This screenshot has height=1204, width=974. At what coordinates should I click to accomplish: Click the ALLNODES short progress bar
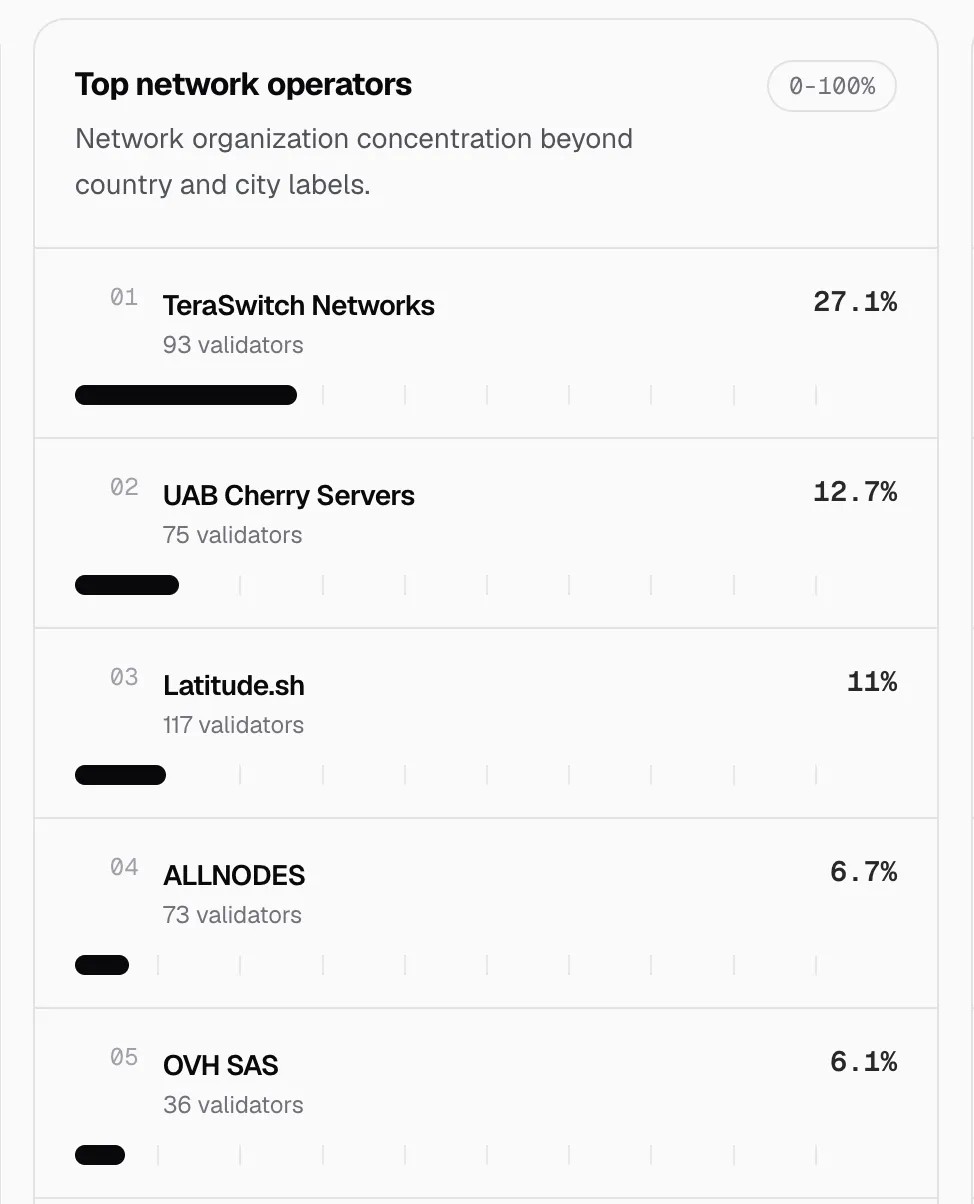coord(102,965)
